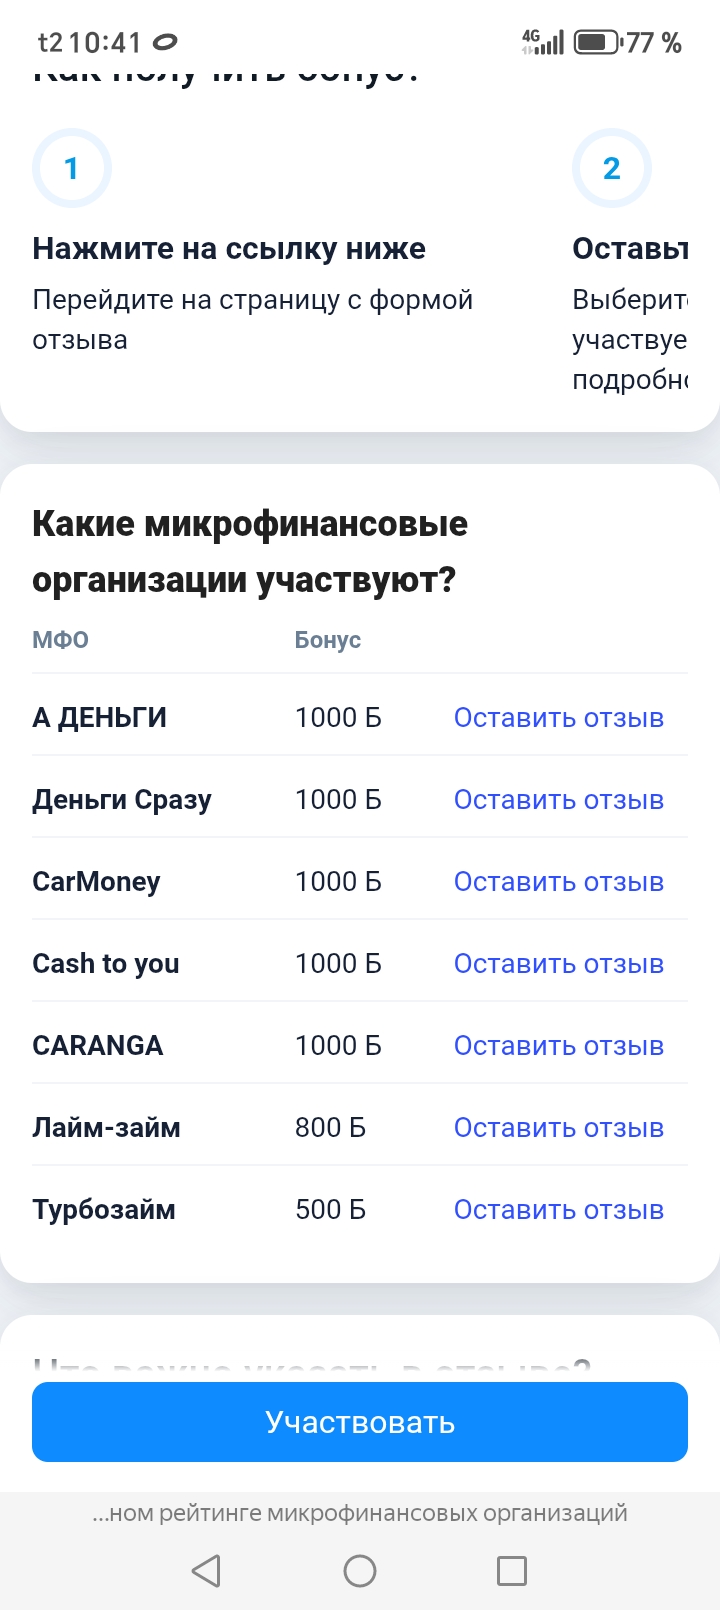
Task: Tap the step 1 circle icon
Action: click(x=71, y=168)
